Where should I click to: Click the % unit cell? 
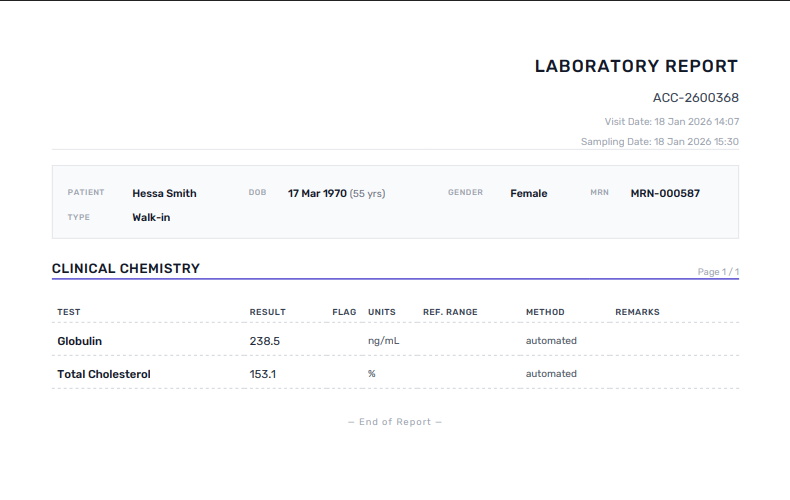(x=372, y=373)
